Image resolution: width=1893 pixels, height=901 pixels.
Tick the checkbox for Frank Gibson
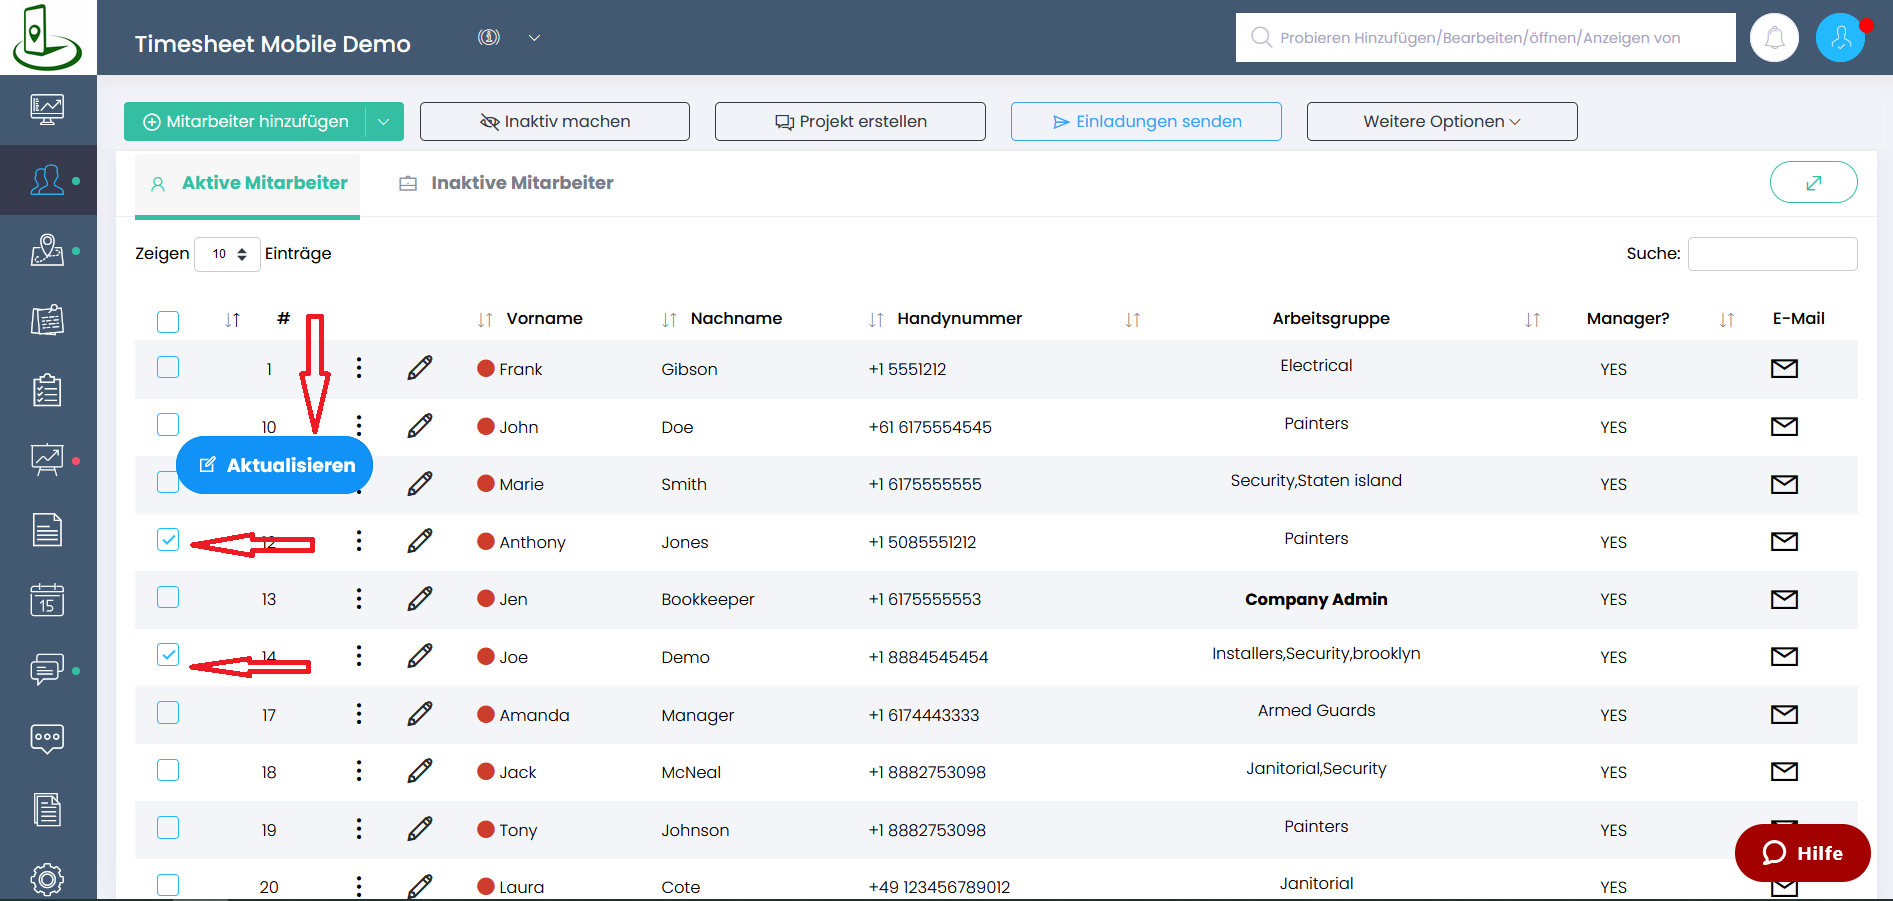168,367
